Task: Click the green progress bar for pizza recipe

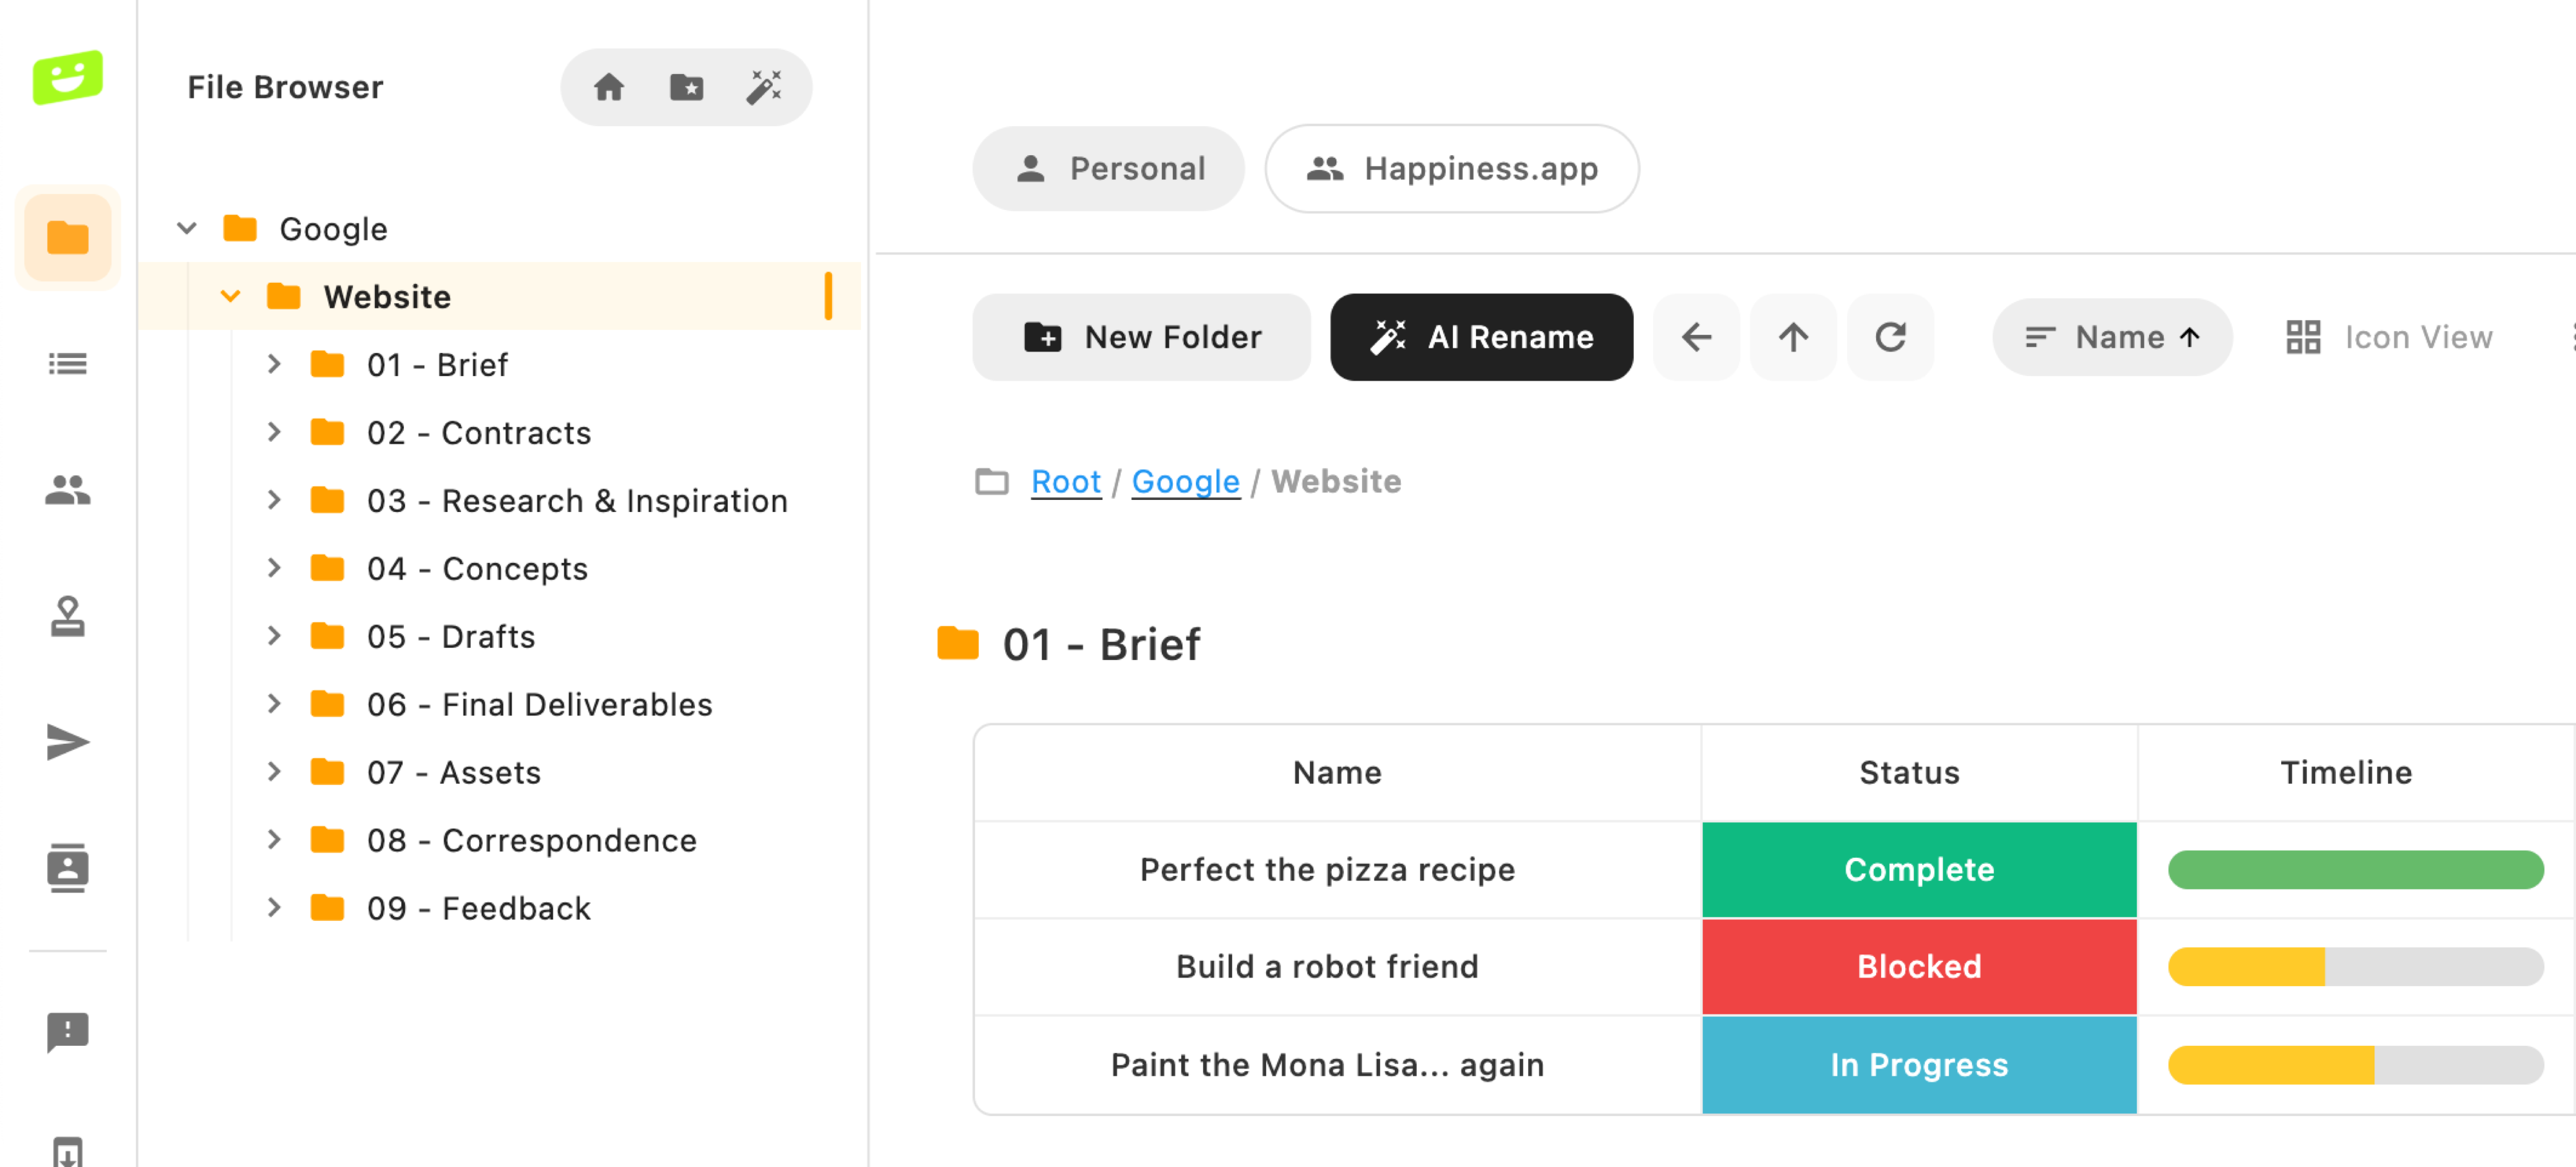Action: pyautogui.click(x=2354, y=869)
